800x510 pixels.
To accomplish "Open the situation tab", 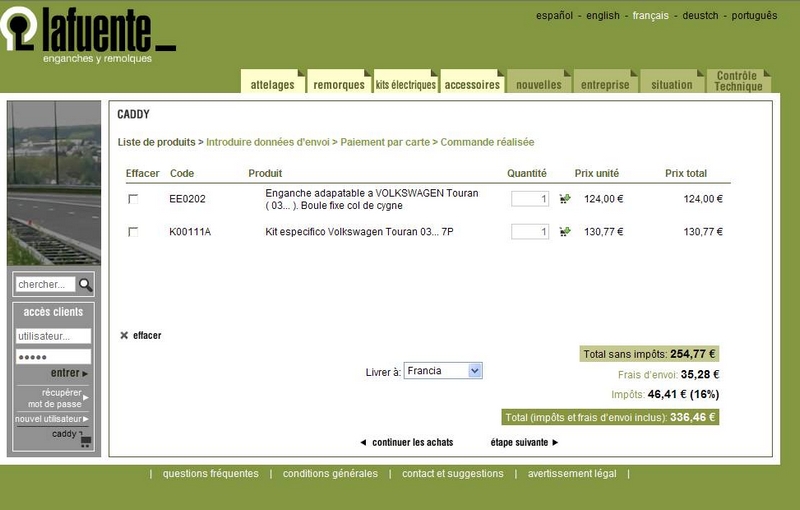I will [672, 82].
